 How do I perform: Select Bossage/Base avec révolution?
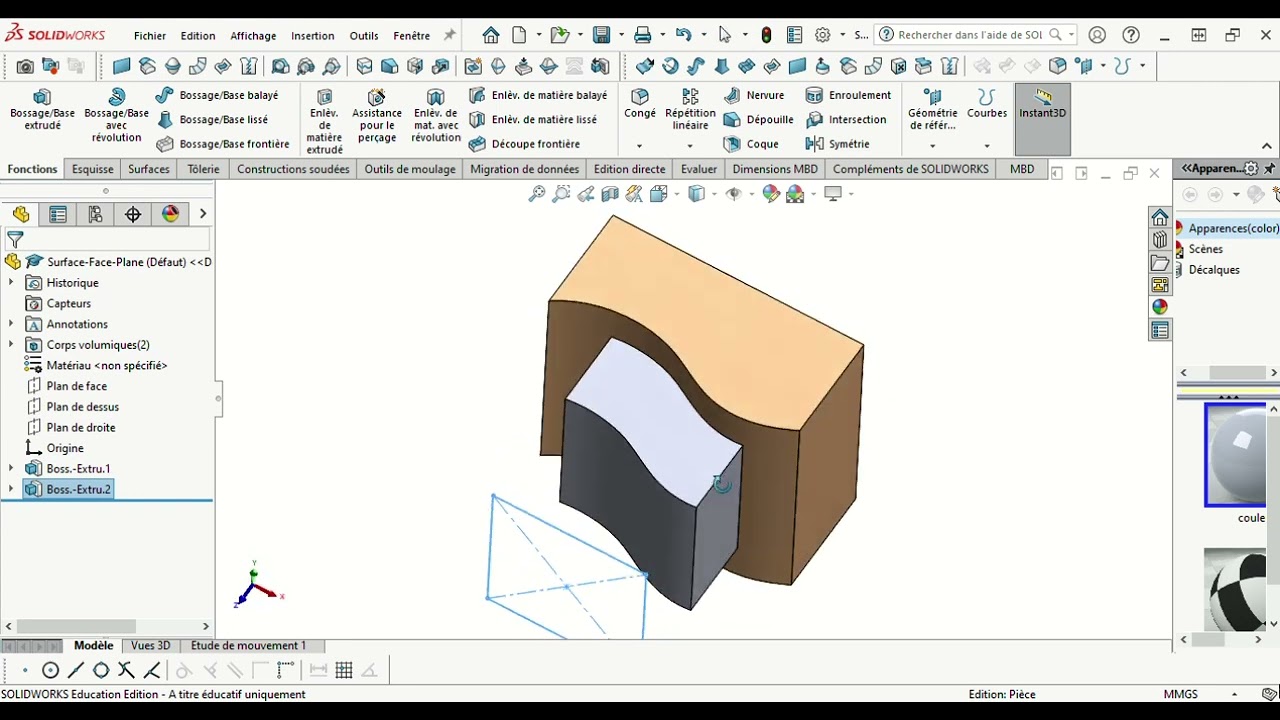click(116, 115)
